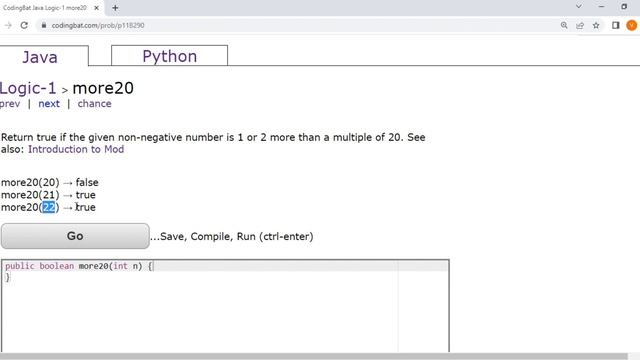
Task: Open a new browser tab
Action: [115, 8]
